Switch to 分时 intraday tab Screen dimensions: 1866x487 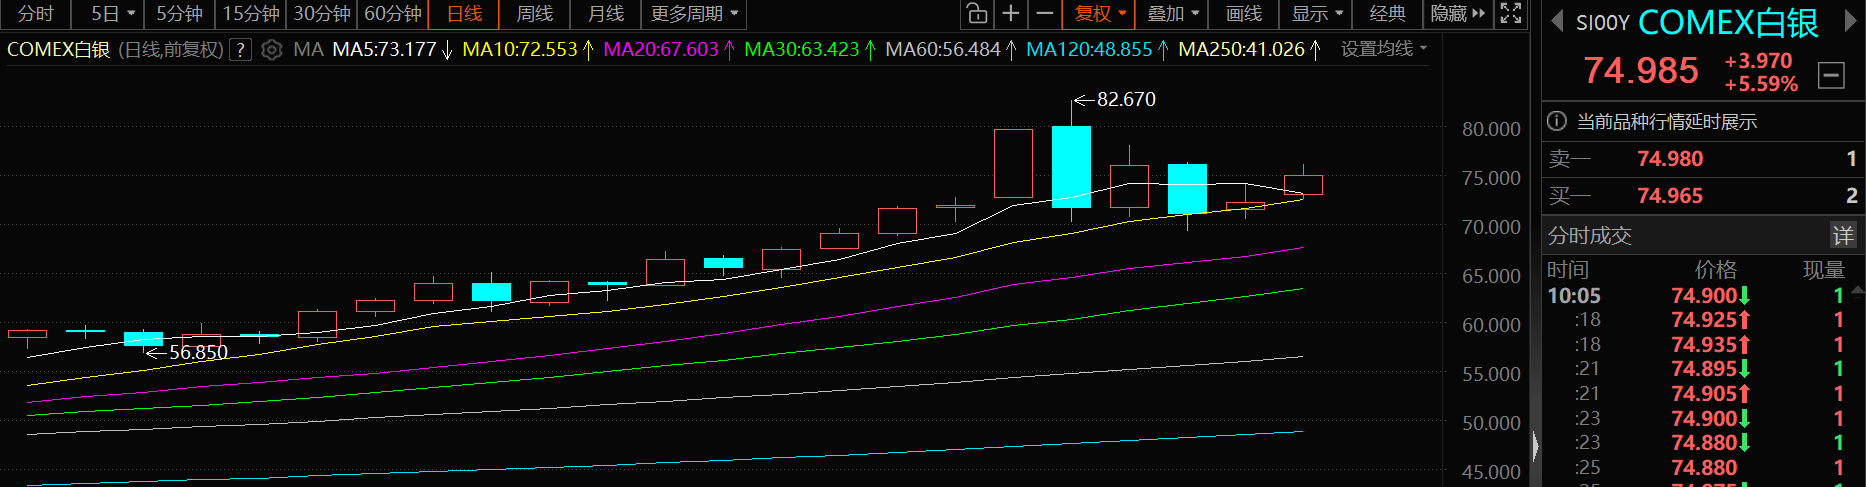click(36, 14)
